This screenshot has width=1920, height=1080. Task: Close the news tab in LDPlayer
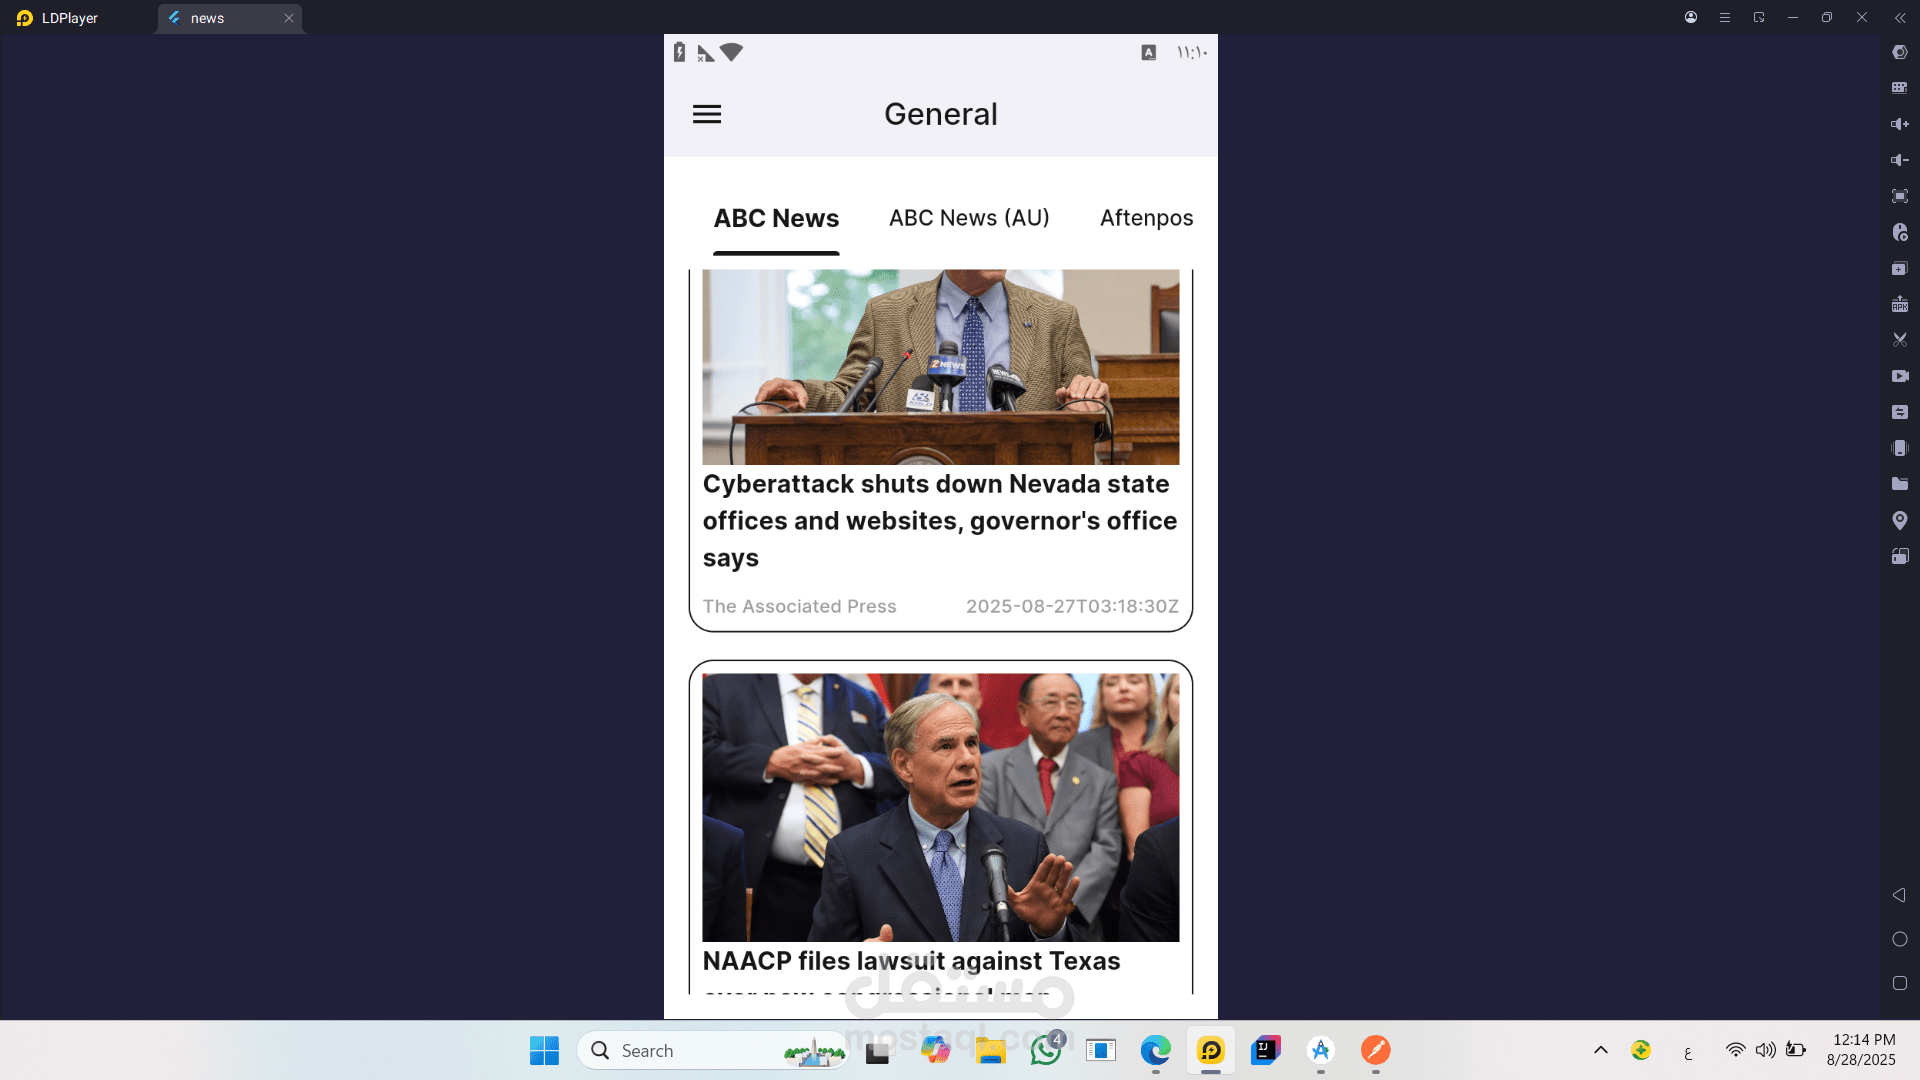pyautogui.click(x=289, y=18)
